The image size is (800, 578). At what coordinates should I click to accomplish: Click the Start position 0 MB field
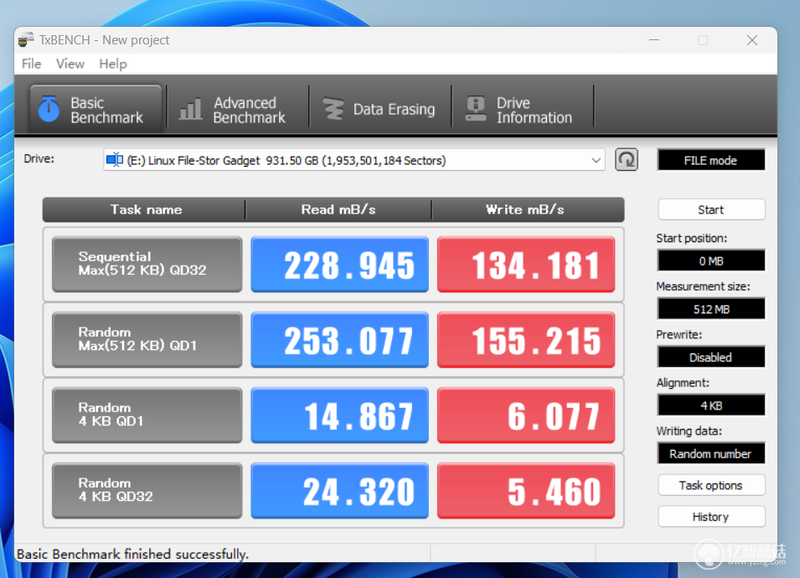711,261
